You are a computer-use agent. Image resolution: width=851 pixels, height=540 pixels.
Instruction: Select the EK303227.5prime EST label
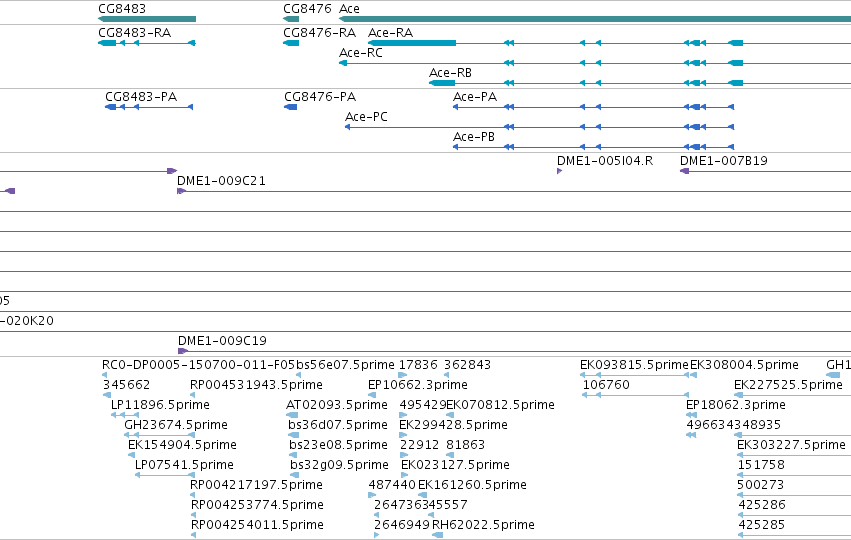pyautogui.click(x=791, y=445)
